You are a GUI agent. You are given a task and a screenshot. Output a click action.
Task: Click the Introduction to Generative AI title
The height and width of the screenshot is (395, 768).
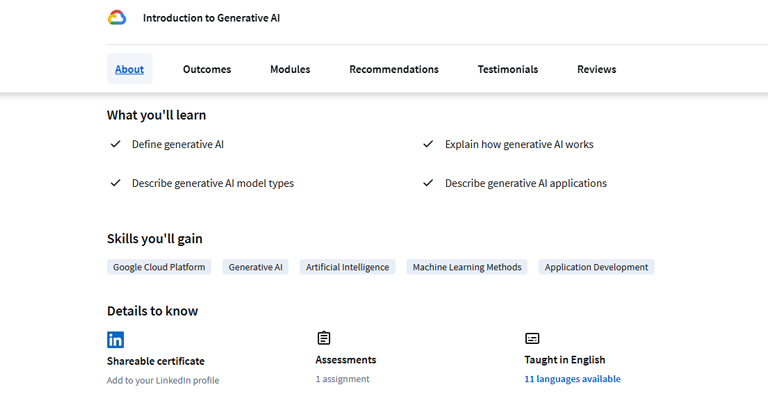[x=212, y=18]
